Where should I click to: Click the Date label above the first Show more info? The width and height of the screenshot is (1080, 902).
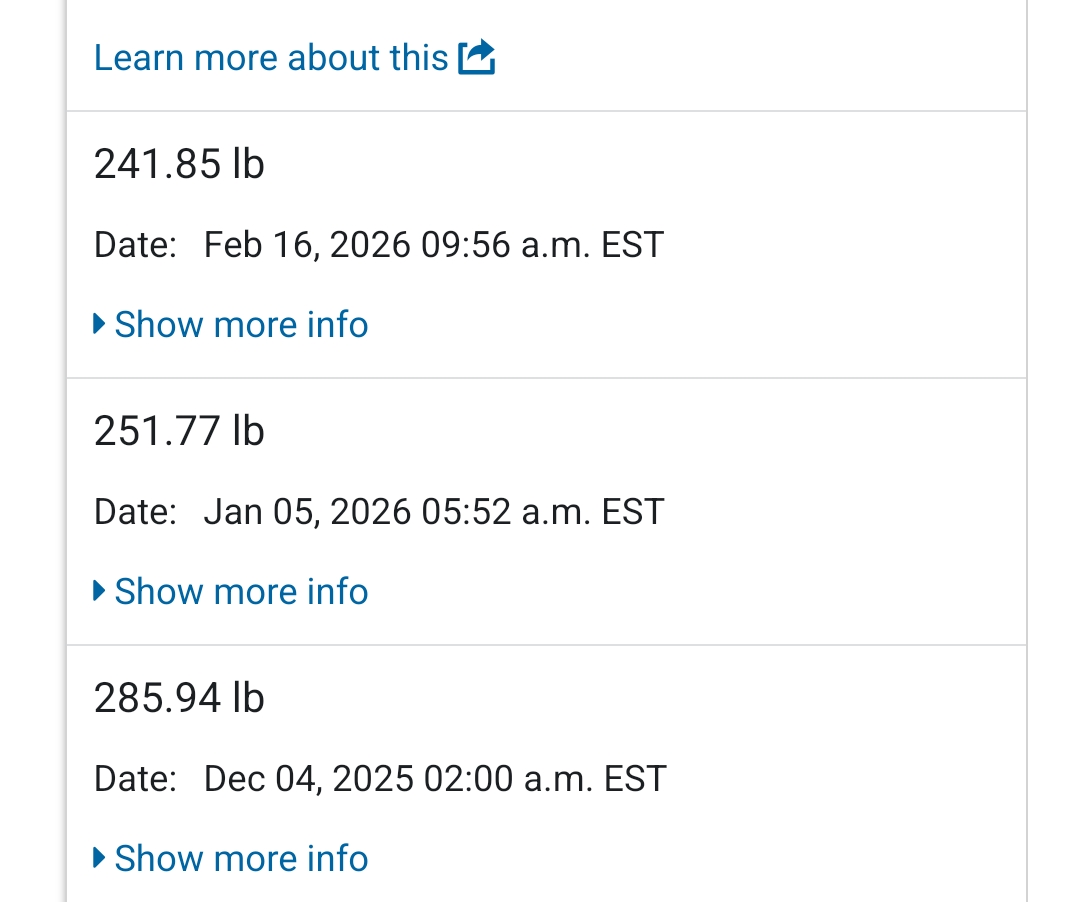pos(135,245)
